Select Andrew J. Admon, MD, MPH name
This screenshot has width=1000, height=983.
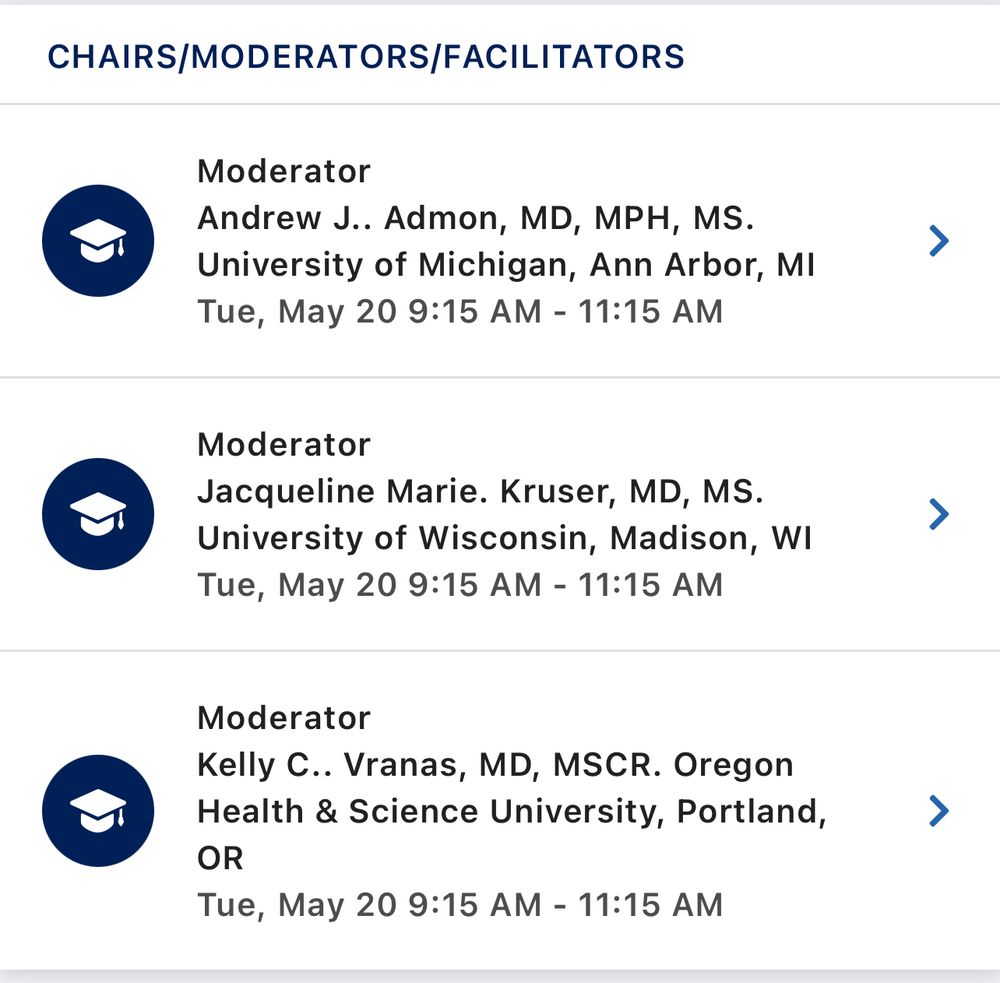476,218
